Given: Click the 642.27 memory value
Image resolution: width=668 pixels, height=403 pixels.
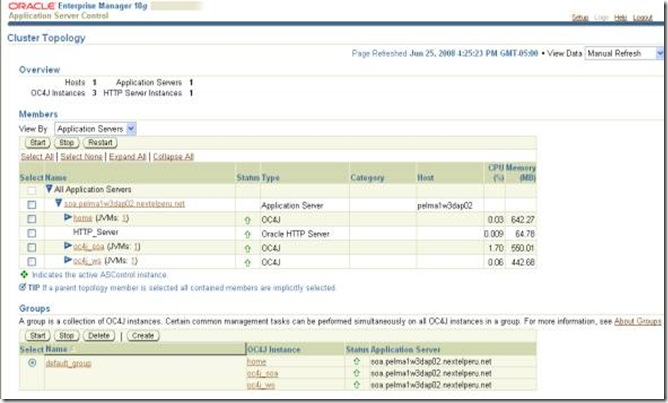Looking at the screenshot, I should point(522,220).
